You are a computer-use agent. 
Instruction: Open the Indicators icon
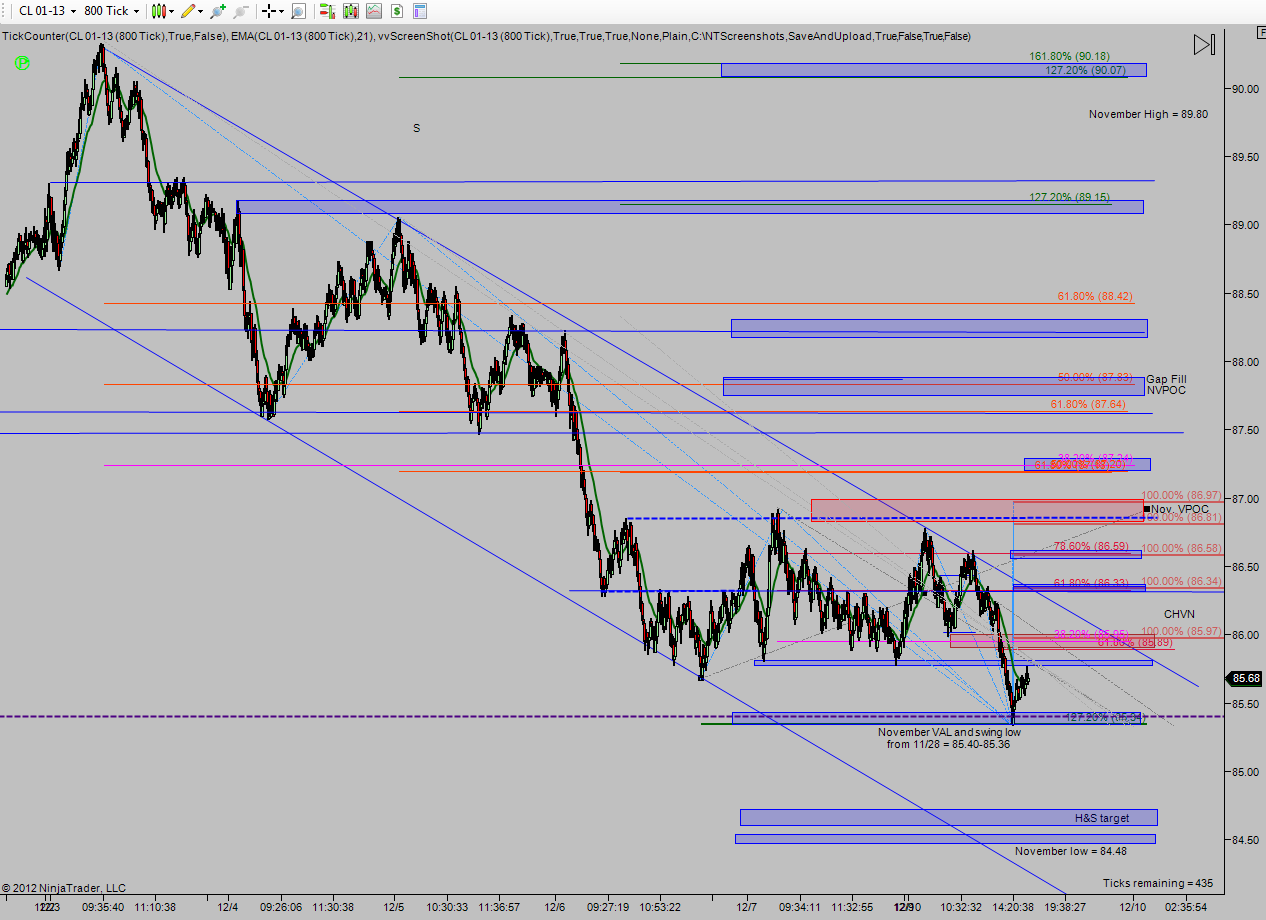(373, 11)
